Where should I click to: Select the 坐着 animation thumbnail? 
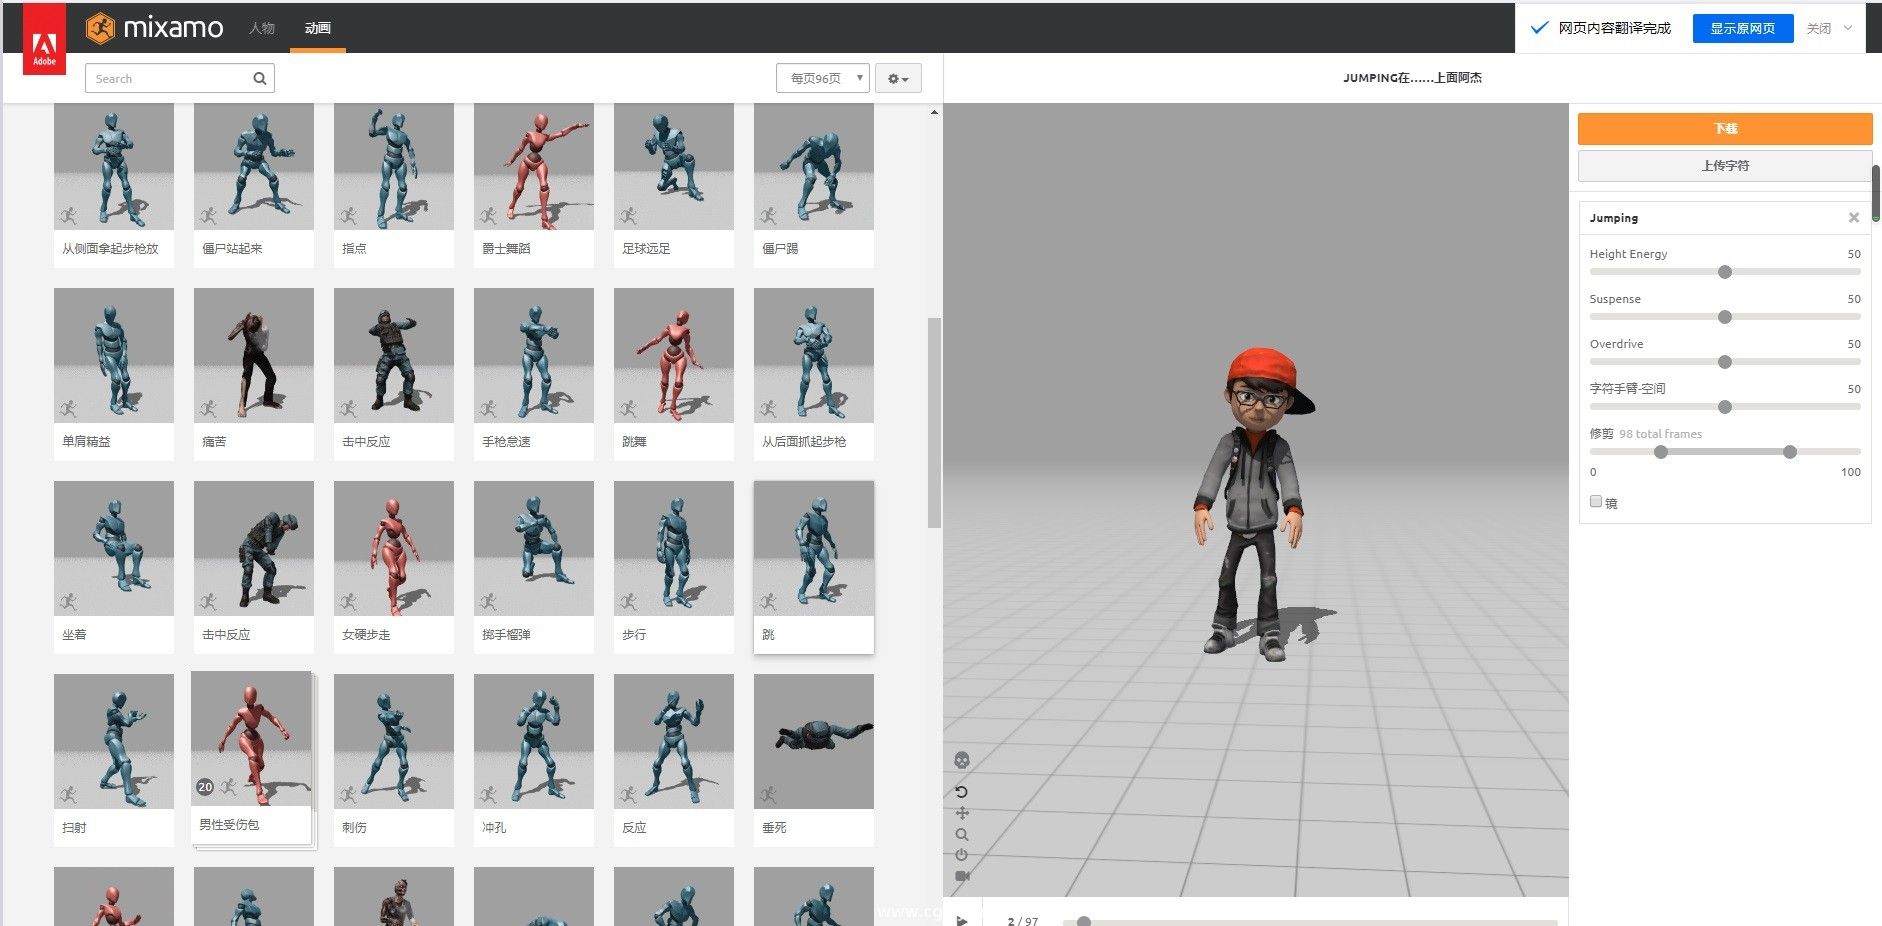pyautogui.click(x=114, y=548)
